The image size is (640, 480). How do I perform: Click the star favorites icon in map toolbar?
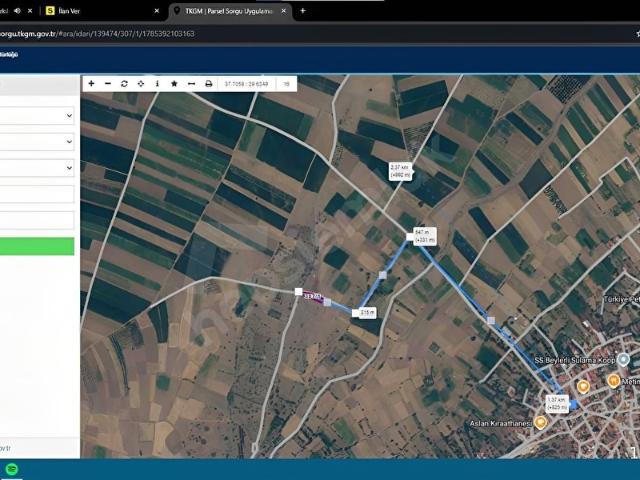pyautogui.click(x=174, y=84)
